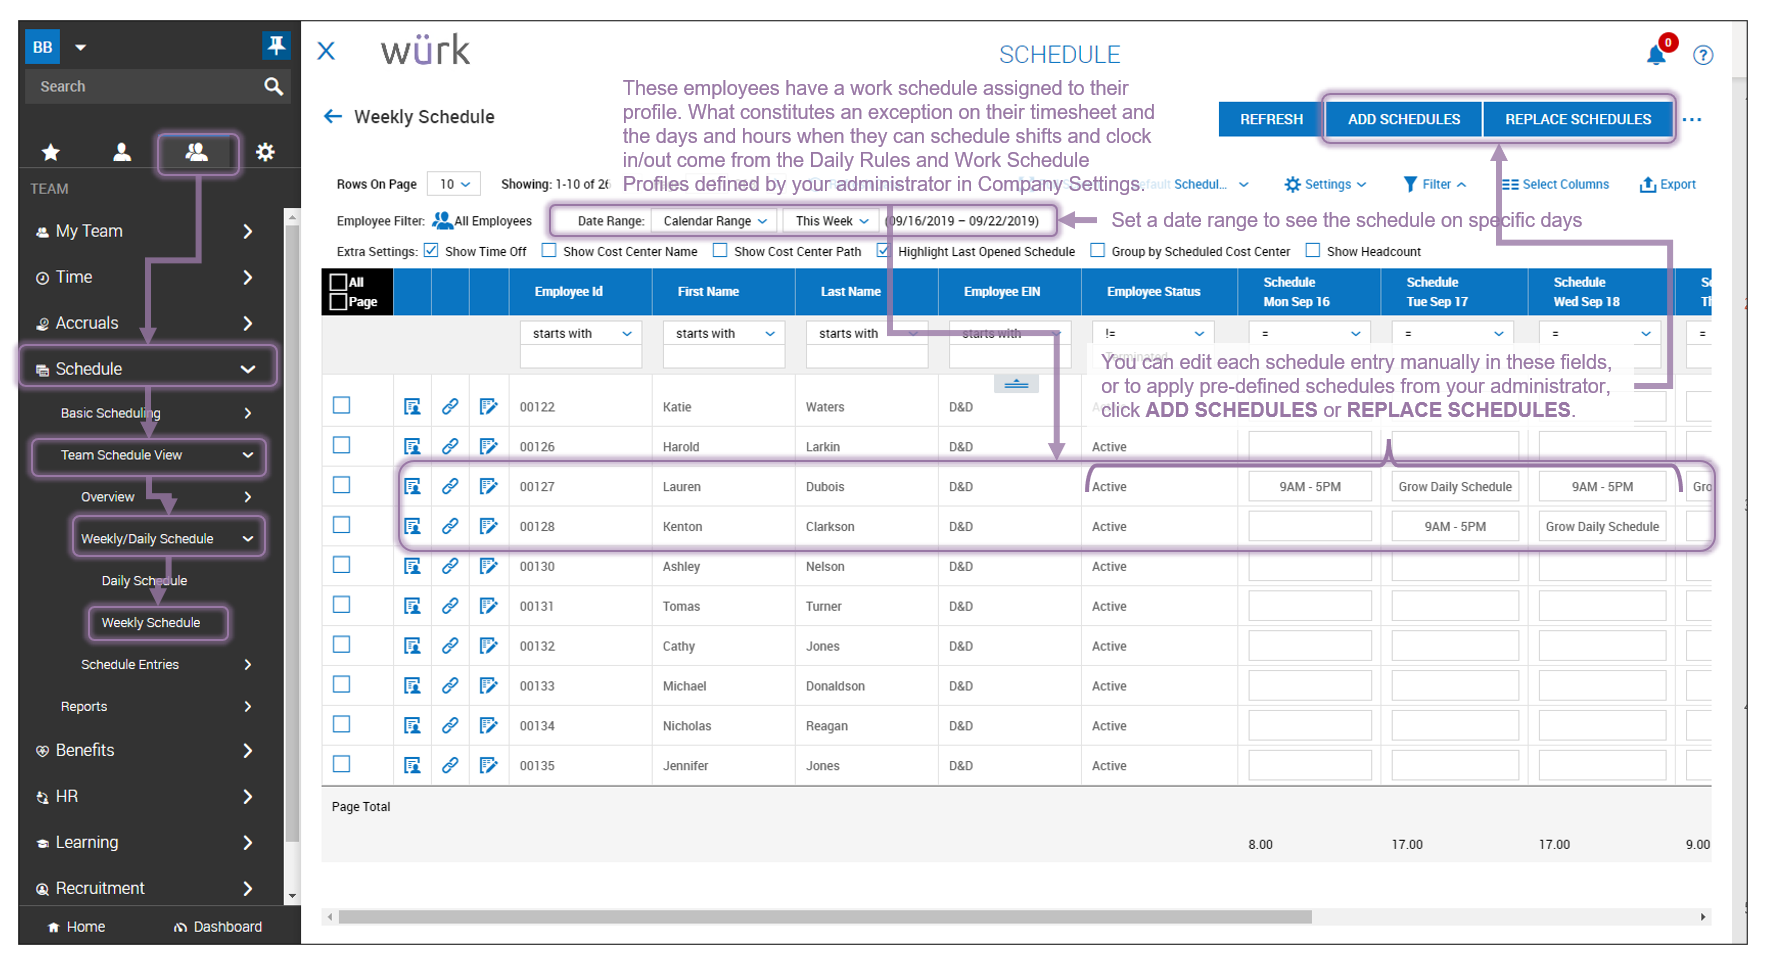Viewport: 1770px width, 967px height.
Task: Click the REFRESH button
Action: (1271, 119)
